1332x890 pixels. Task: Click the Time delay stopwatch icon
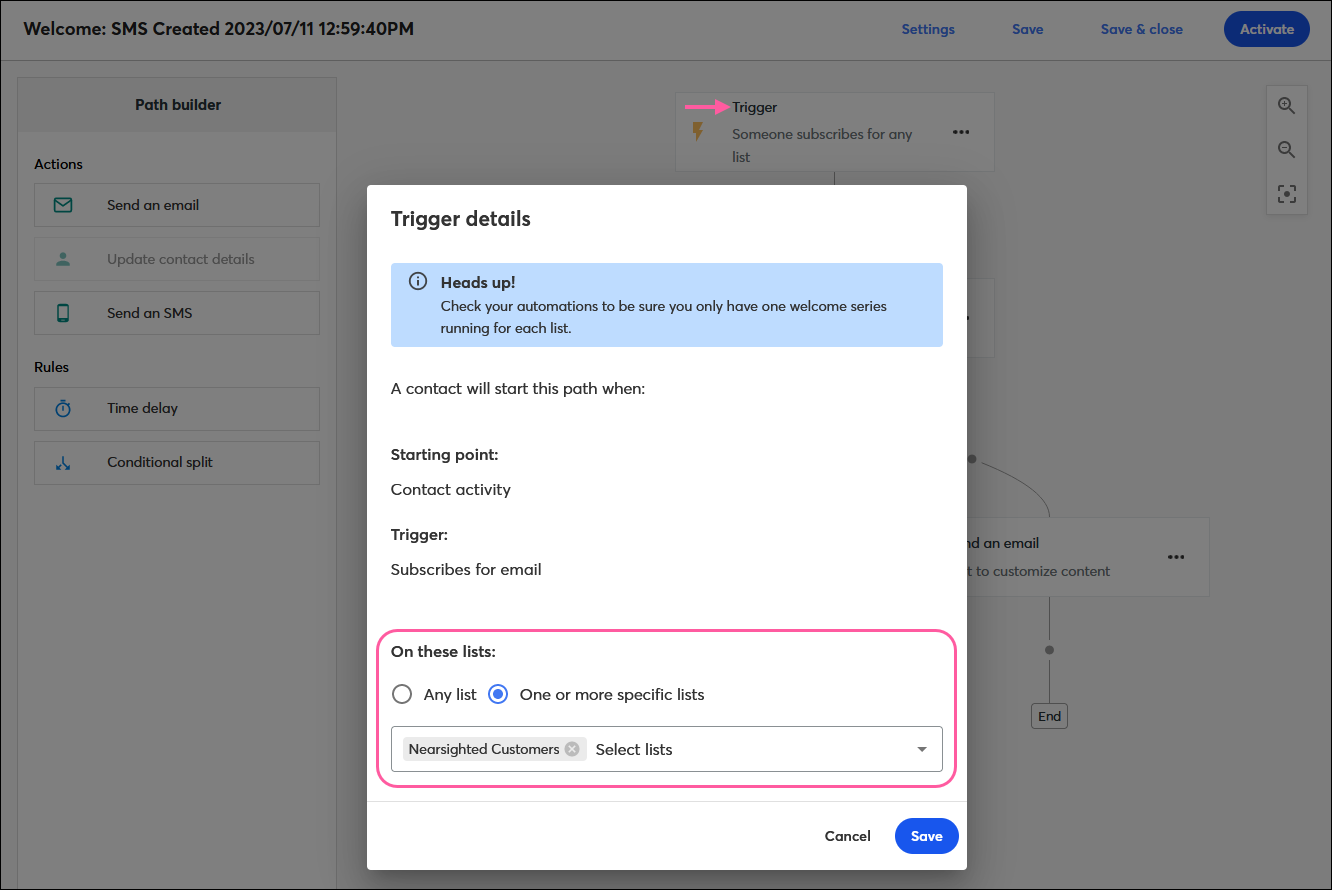tap(63, 408)
